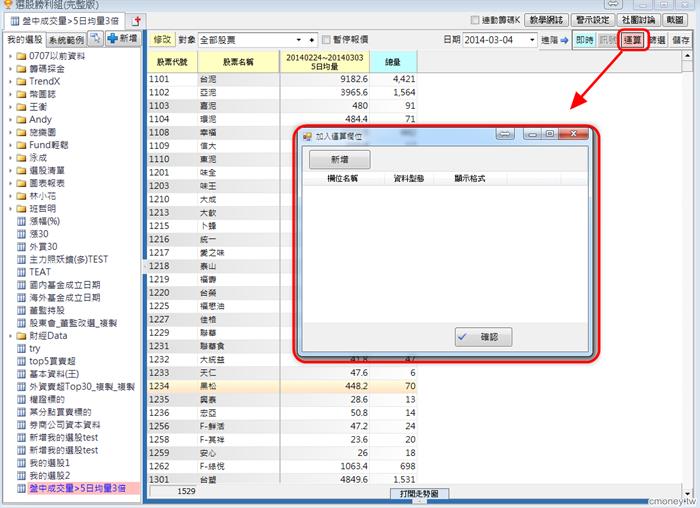
Task: Click the blue 進階 arrow icon
Action: point(565,40)
